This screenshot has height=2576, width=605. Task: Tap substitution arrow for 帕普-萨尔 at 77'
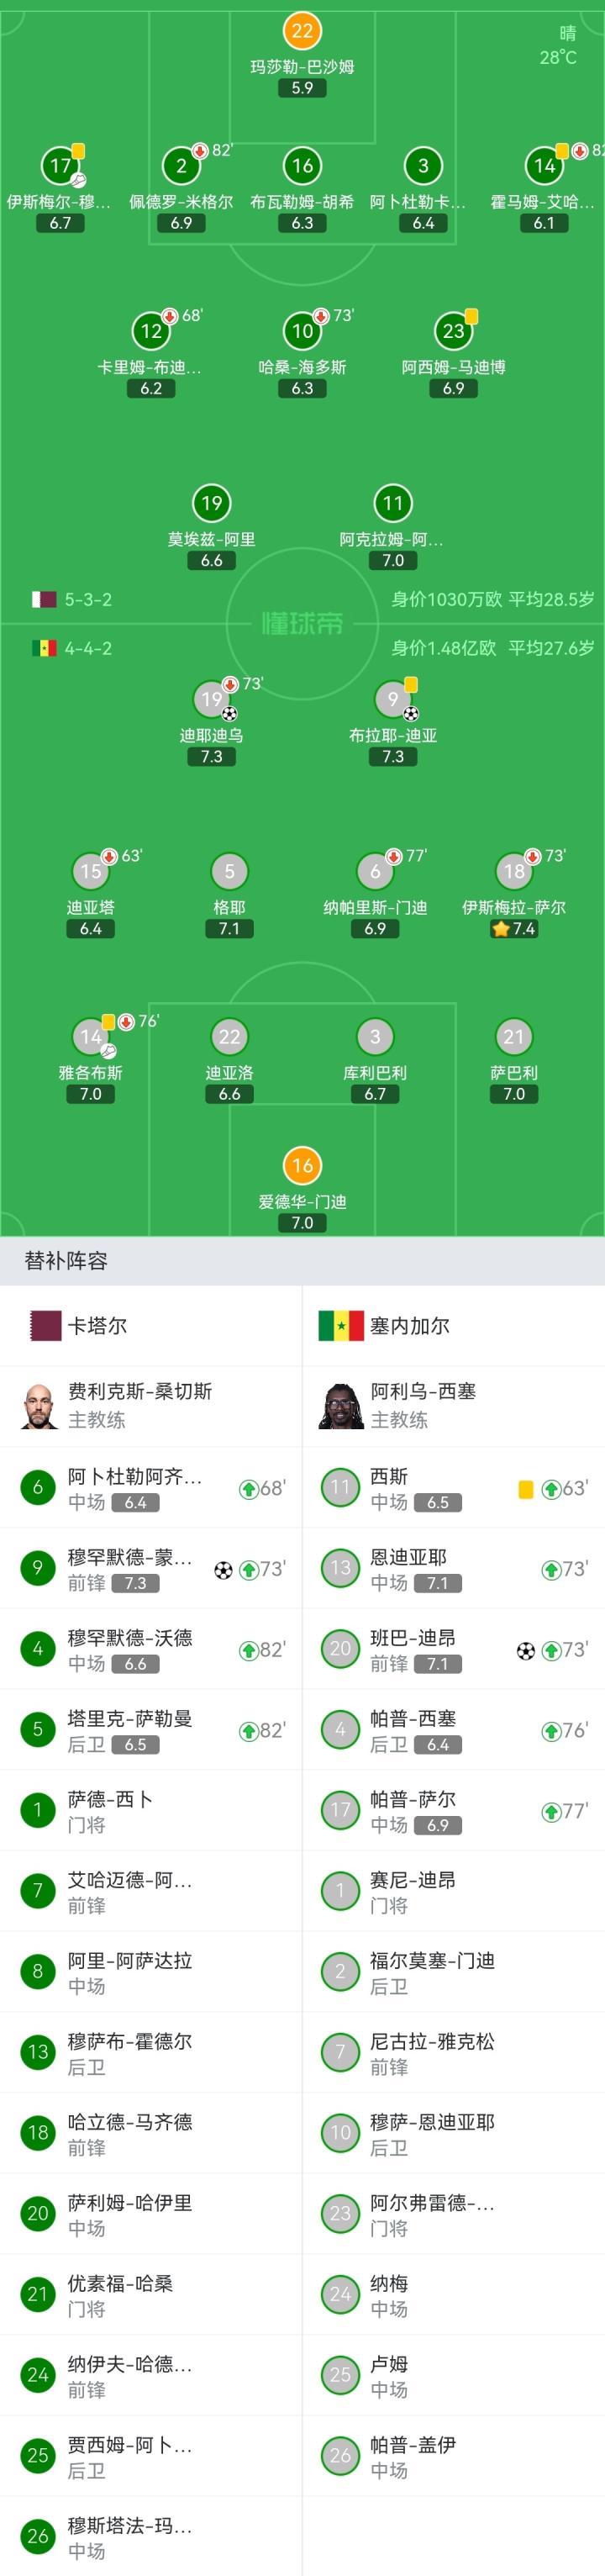pos(550,1811)
